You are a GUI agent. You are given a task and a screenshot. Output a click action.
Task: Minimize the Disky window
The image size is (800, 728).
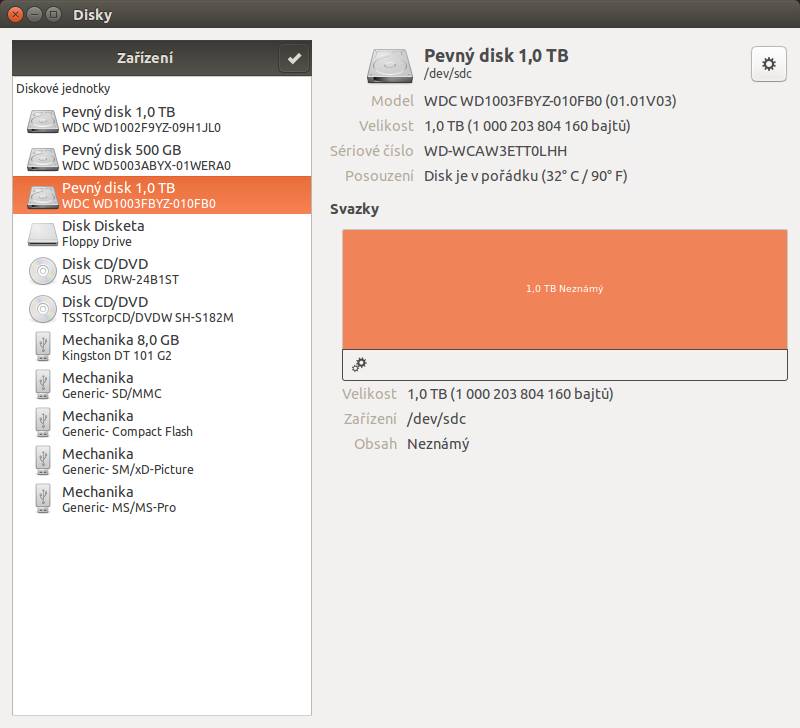click(34, 14)
